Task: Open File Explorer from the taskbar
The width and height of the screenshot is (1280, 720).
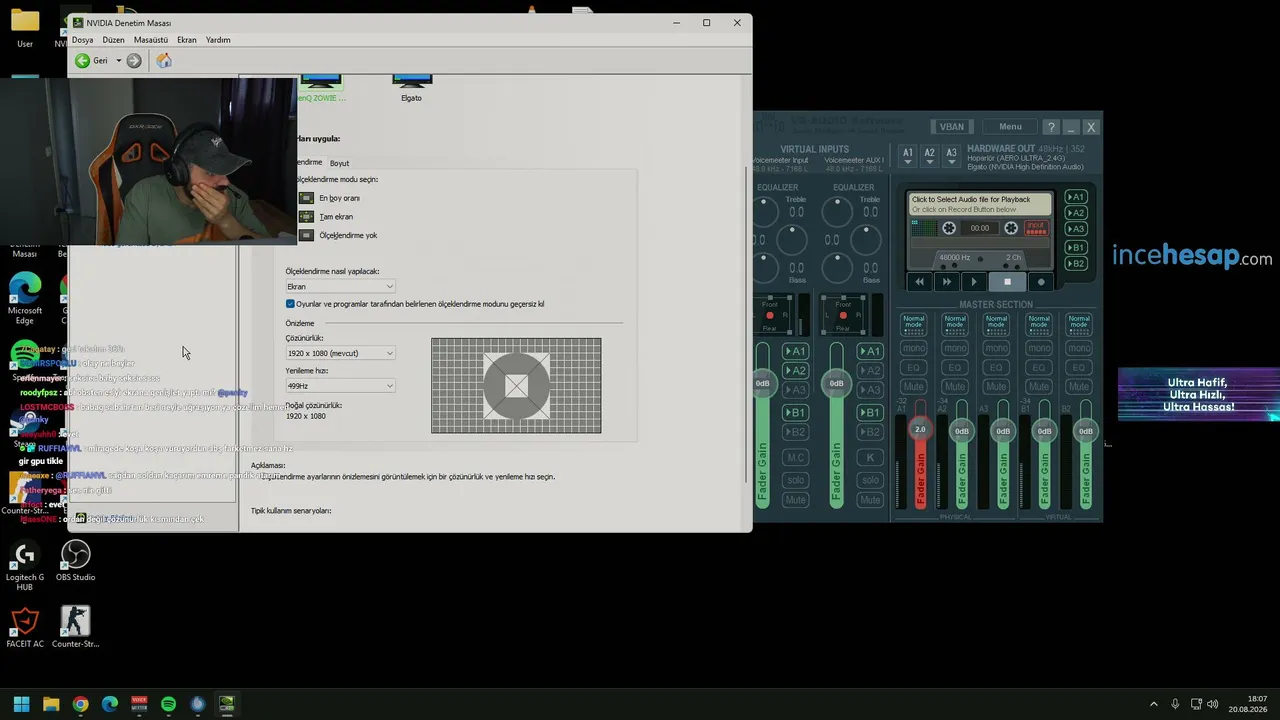Action: click(x=51, y=704)
